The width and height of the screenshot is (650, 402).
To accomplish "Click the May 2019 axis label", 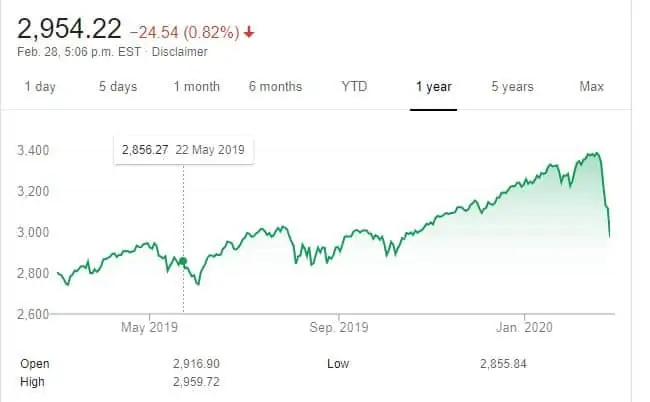I will pos(148,328).
